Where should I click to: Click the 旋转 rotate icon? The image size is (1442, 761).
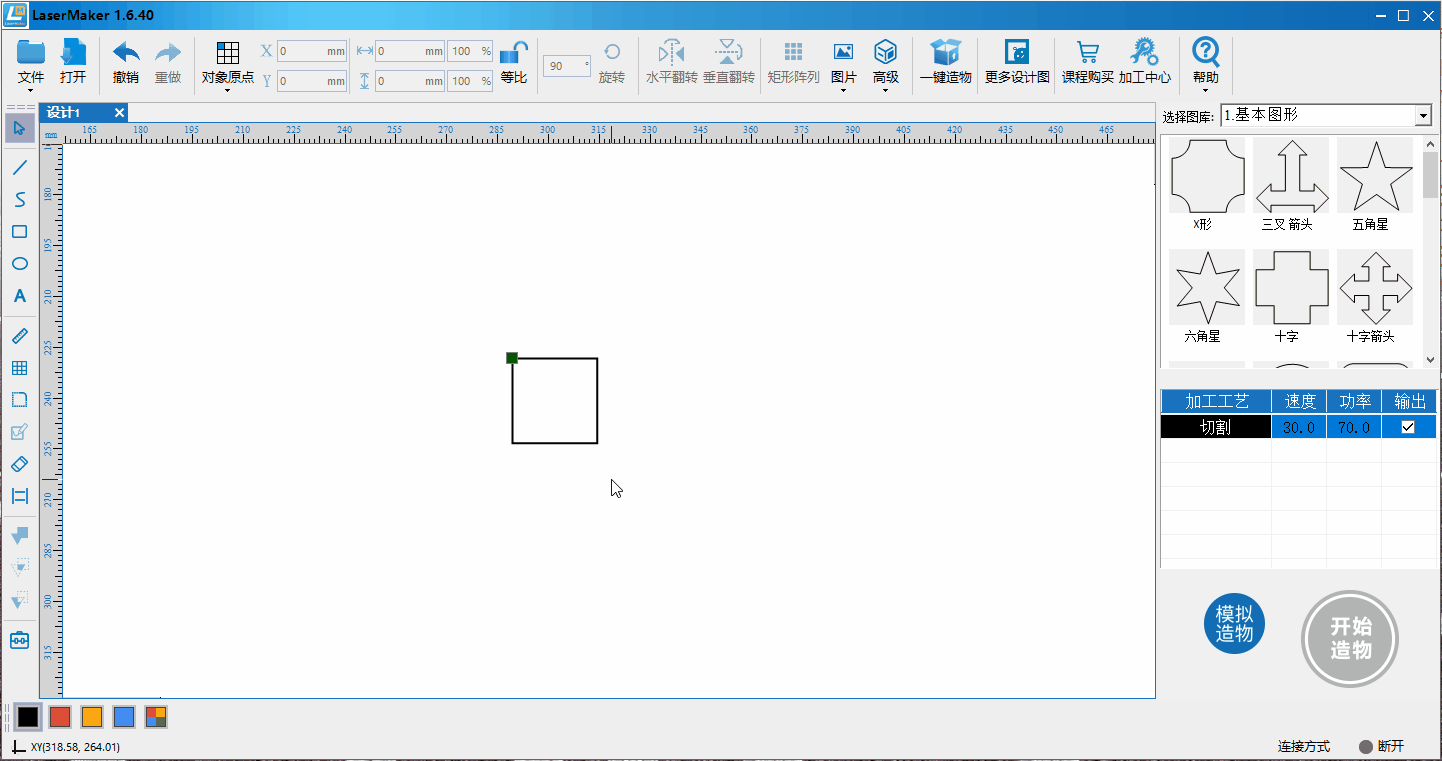612,52
